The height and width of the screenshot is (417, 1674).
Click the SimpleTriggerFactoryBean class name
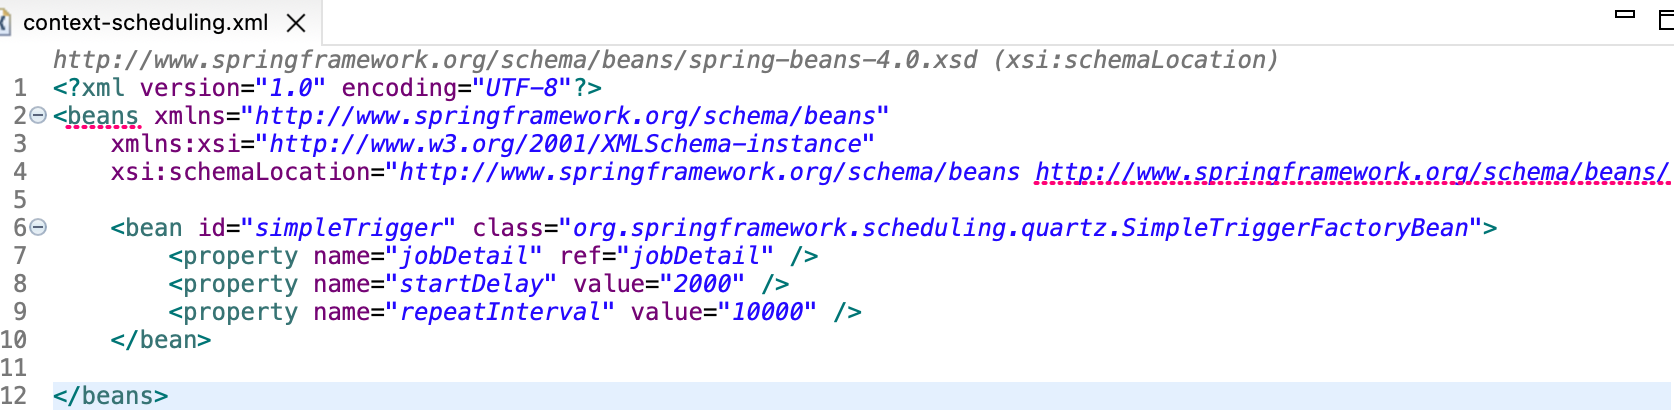1294,228
